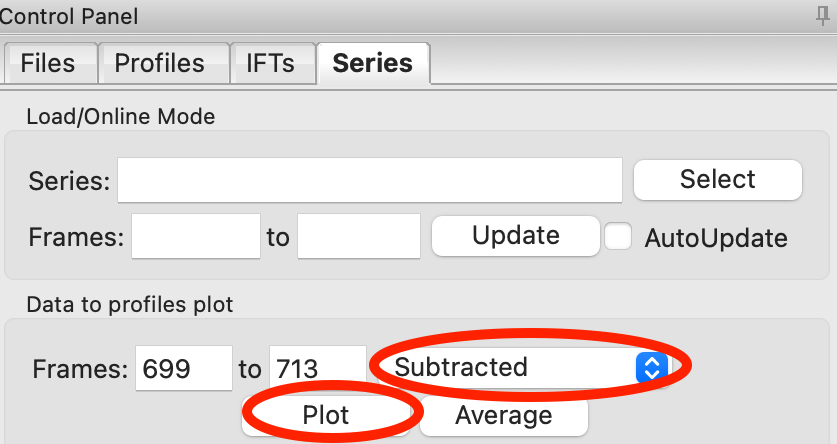Click the Data to profiles plot heading
The height and width of the screenshot is (444, 837).
point(129,303)
